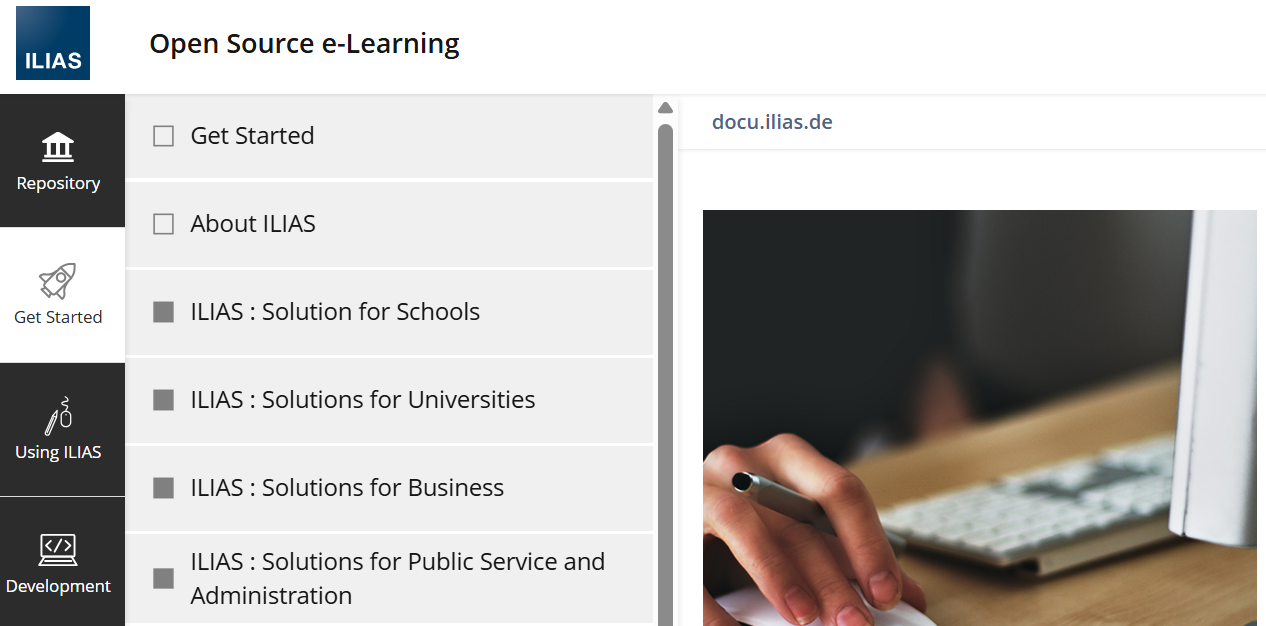Image resolution: width=1266 pixels, height=626 pixels.
Task: Click the filled square beside Solution for Schools
Action: pyautogui.click(x=163, y=312)
